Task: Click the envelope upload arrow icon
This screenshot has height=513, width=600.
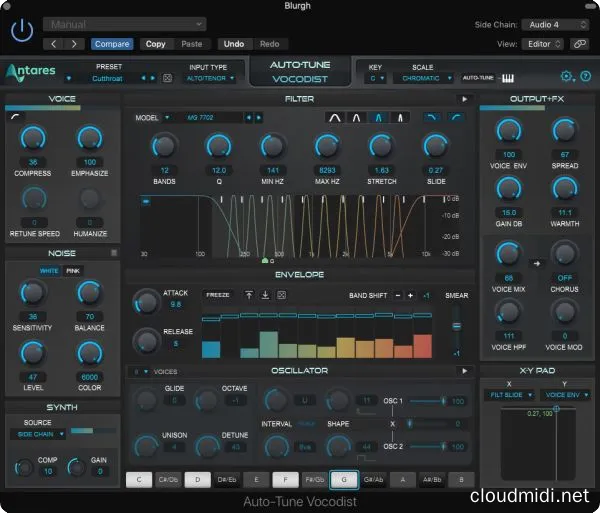Action: click(250, 295)
